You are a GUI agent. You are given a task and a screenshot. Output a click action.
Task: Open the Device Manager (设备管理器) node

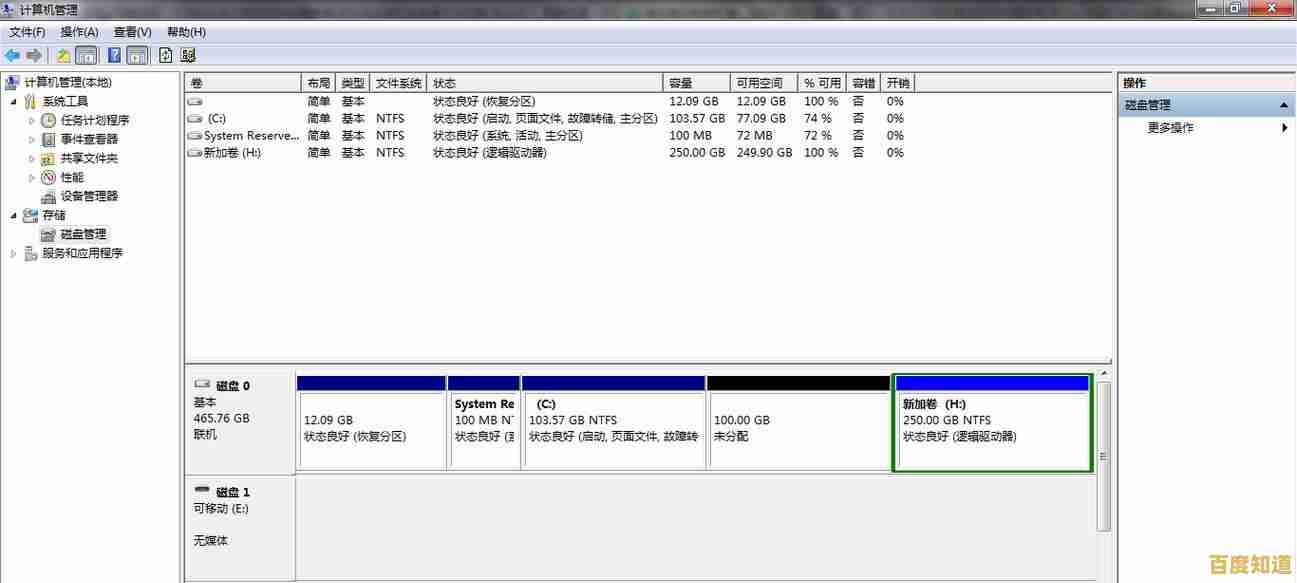89,196
